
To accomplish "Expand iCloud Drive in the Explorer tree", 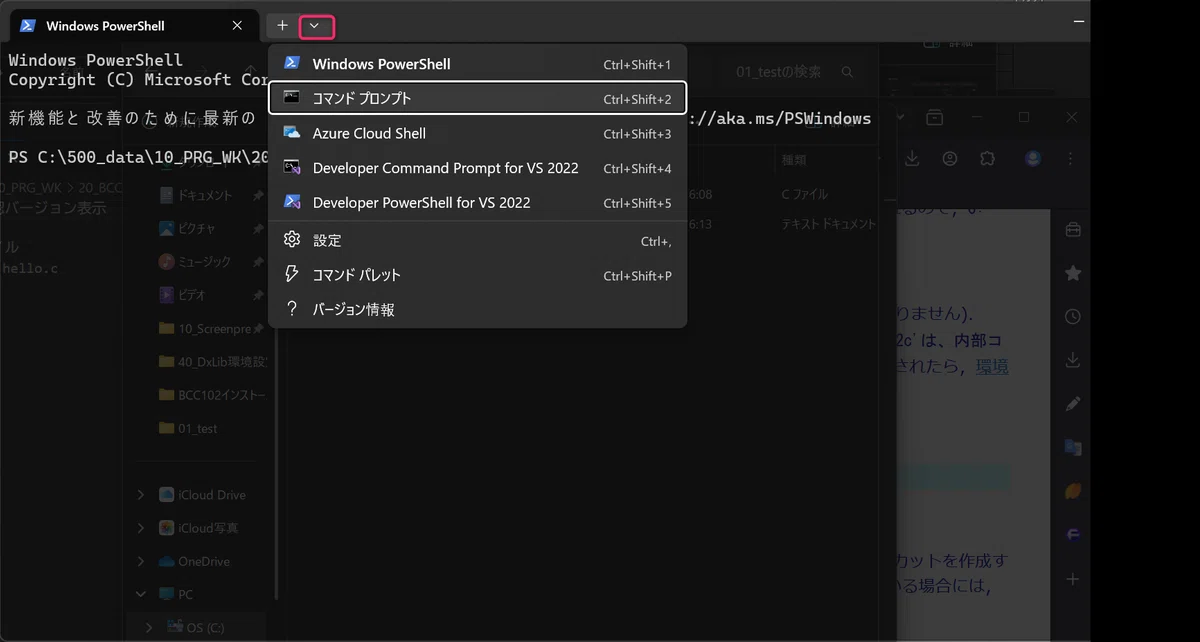I will [140, 495].
